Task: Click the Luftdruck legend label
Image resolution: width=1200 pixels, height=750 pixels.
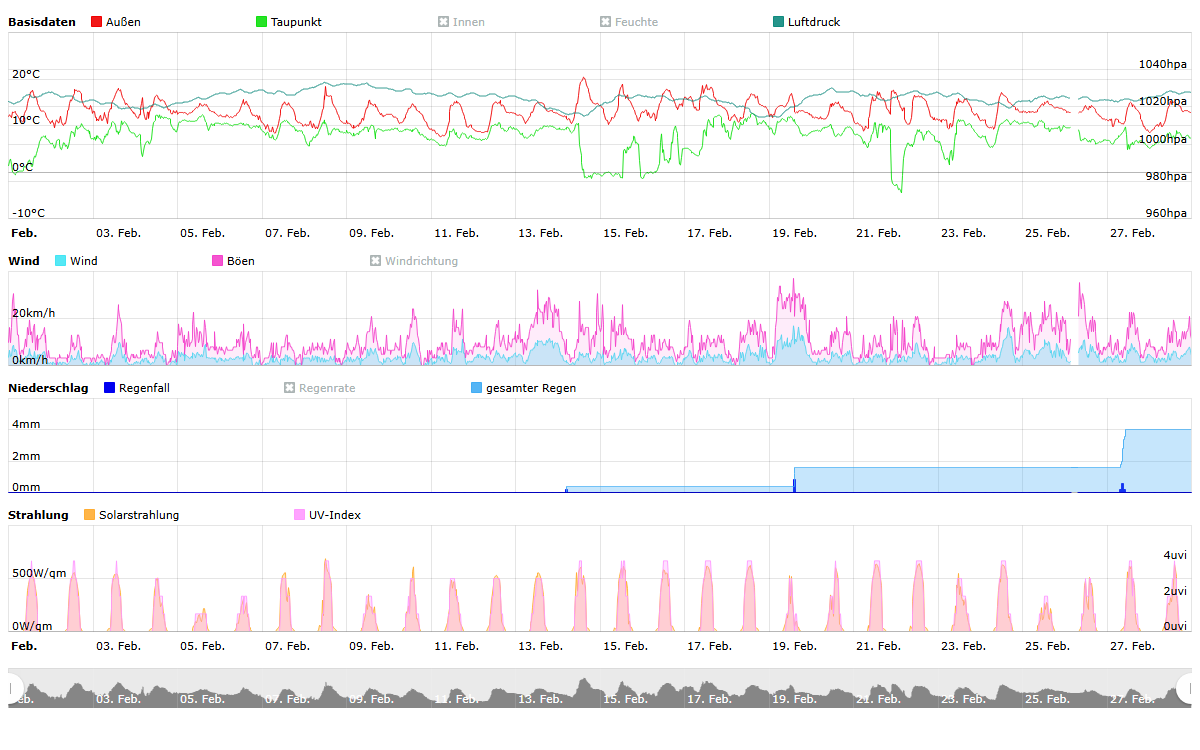Action: point(814,22)
